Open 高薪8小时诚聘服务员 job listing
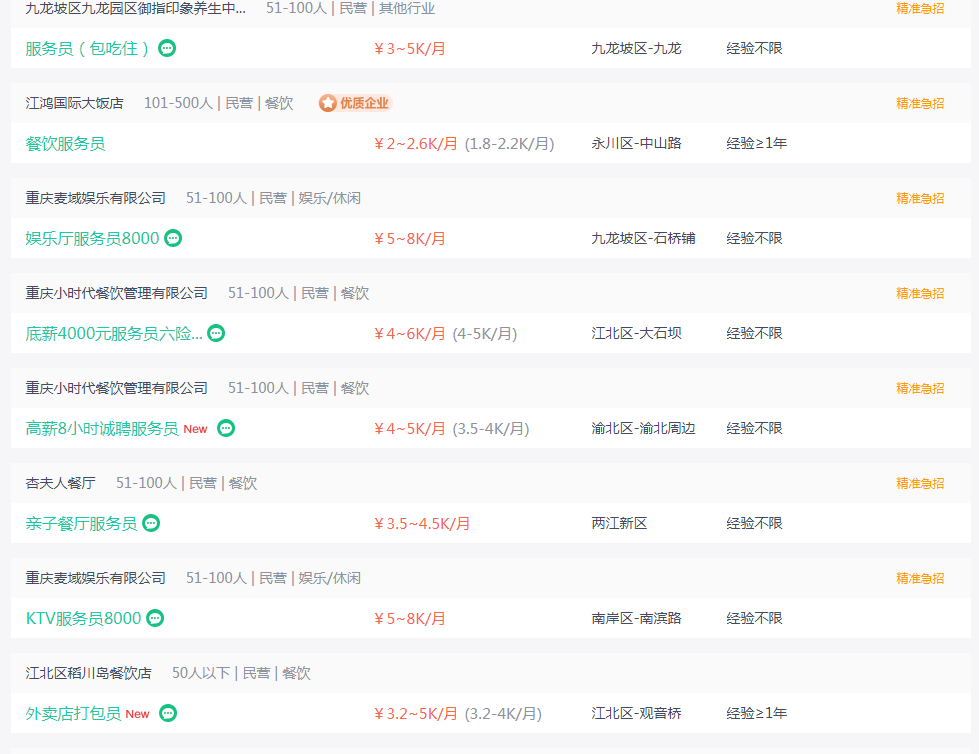The image size is (979, 754). [102, 429]
